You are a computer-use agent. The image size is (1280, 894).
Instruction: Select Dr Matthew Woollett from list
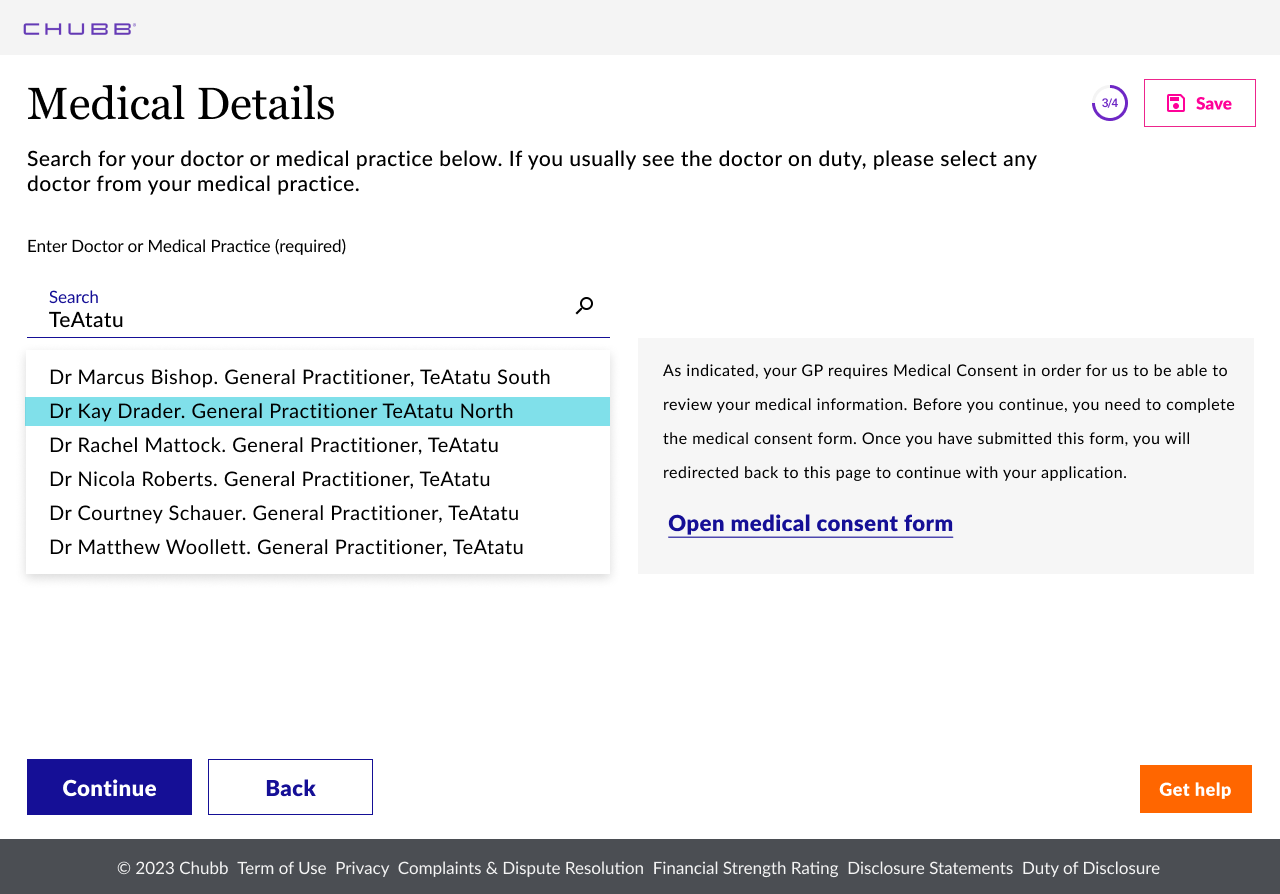pyautogui.click(x=318, y=547)
